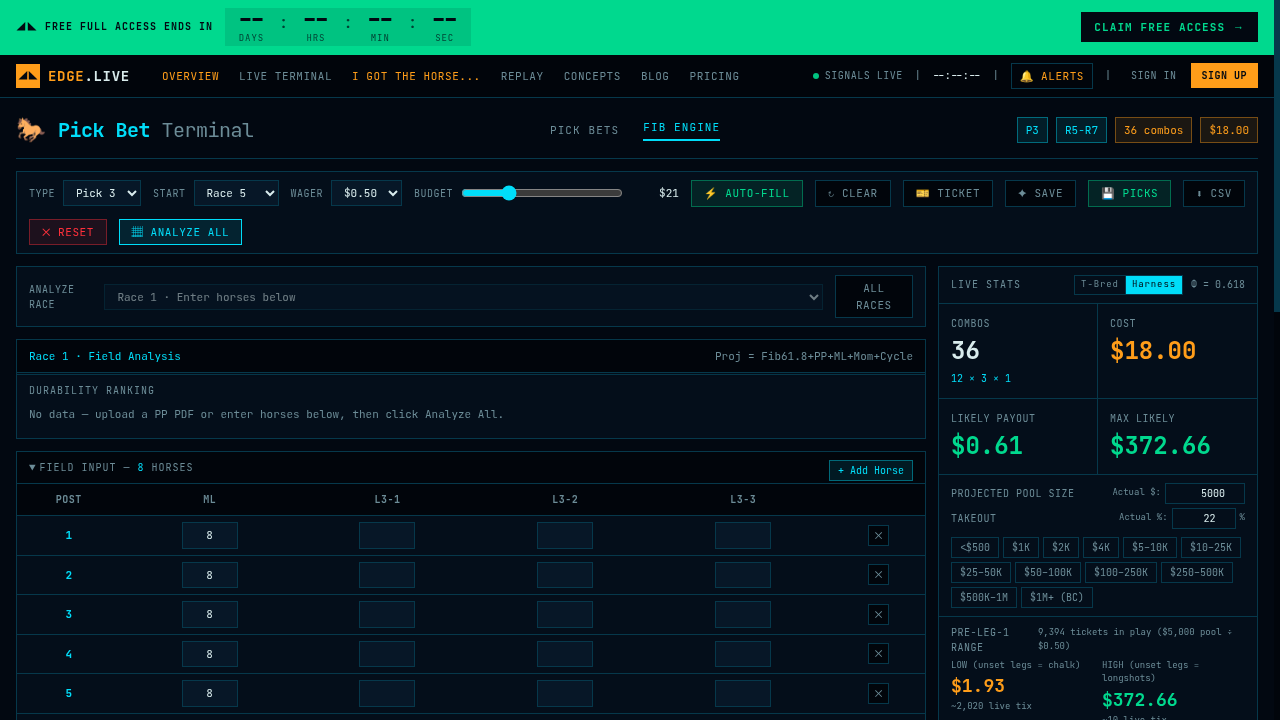Click the L3-2 field for post 3

(x=565, y=615)
